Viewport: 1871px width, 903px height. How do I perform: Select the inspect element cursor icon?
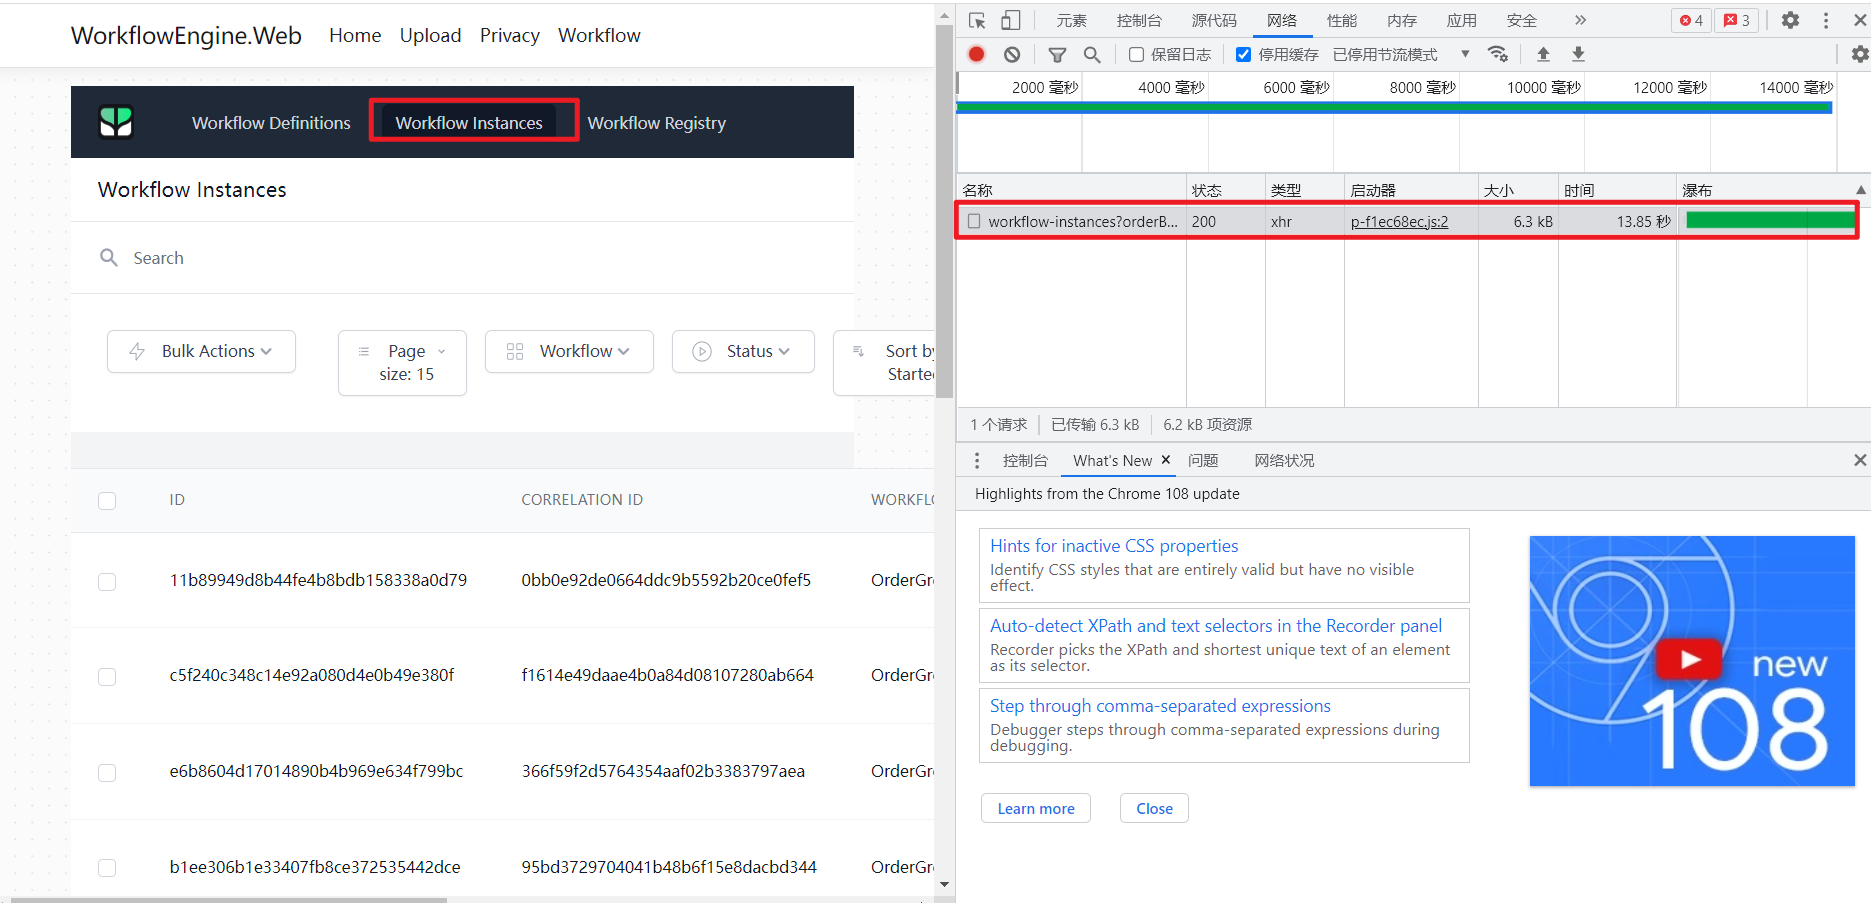(x=975, y=20)
